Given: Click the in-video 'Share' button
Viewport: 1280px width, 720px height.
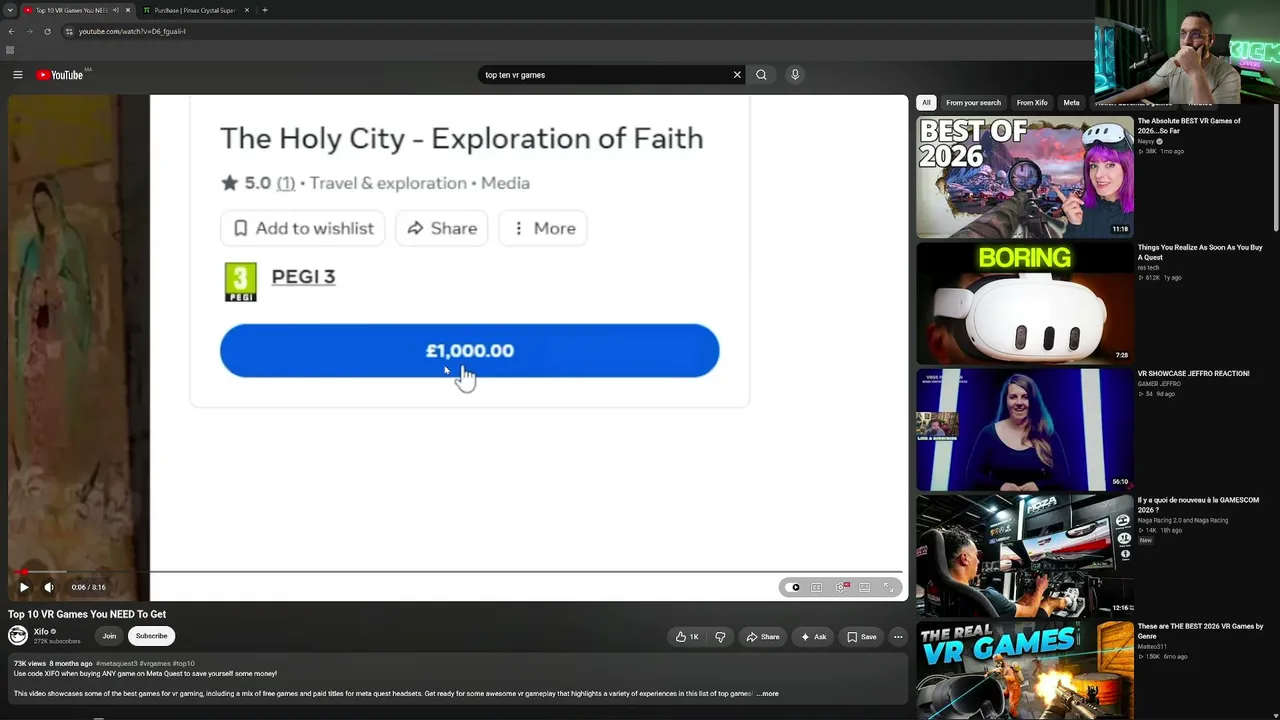Looking at the screenshot, I should point(441,228).
